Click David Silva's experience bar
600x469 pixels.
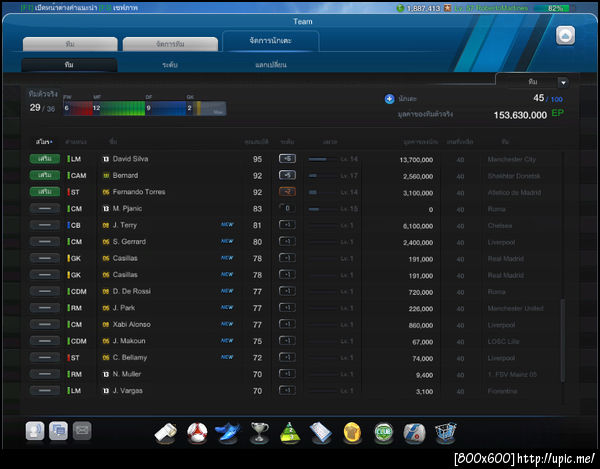pos(323,159)
